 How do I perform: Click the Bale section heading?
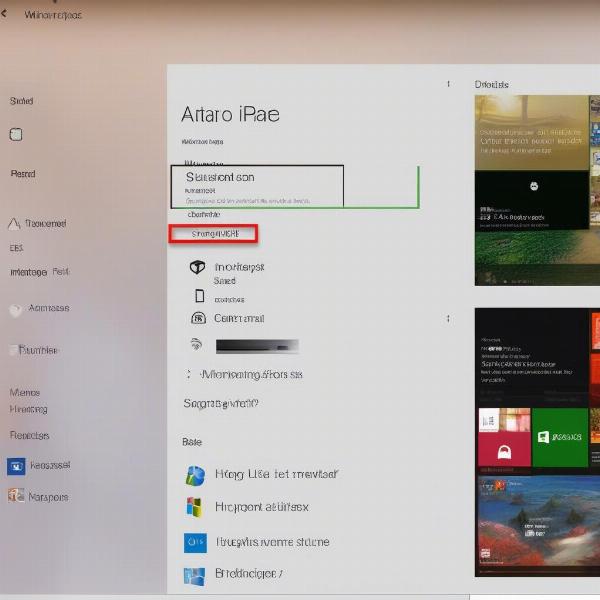click(x=192, y=442)
